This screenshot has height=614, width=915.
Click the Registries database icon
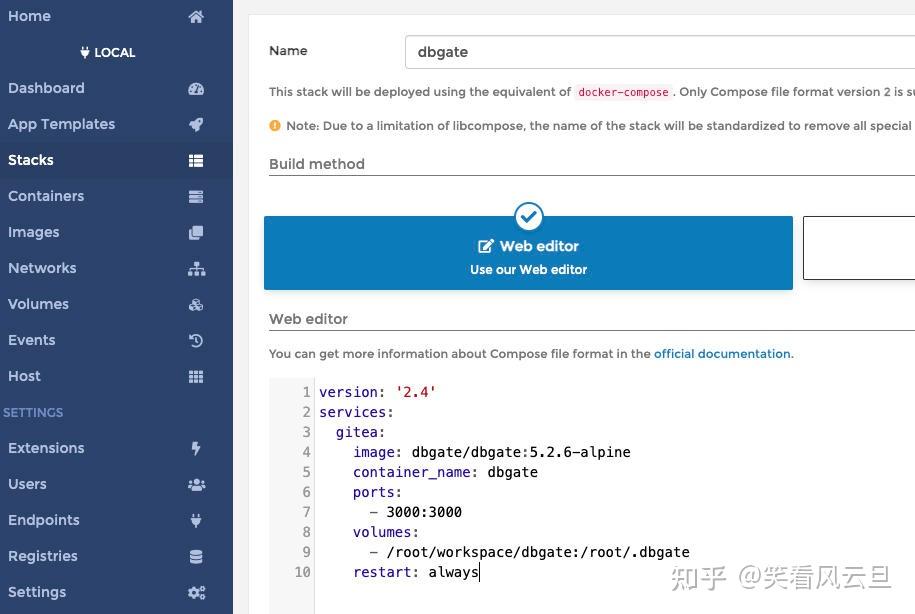(196, 556)
